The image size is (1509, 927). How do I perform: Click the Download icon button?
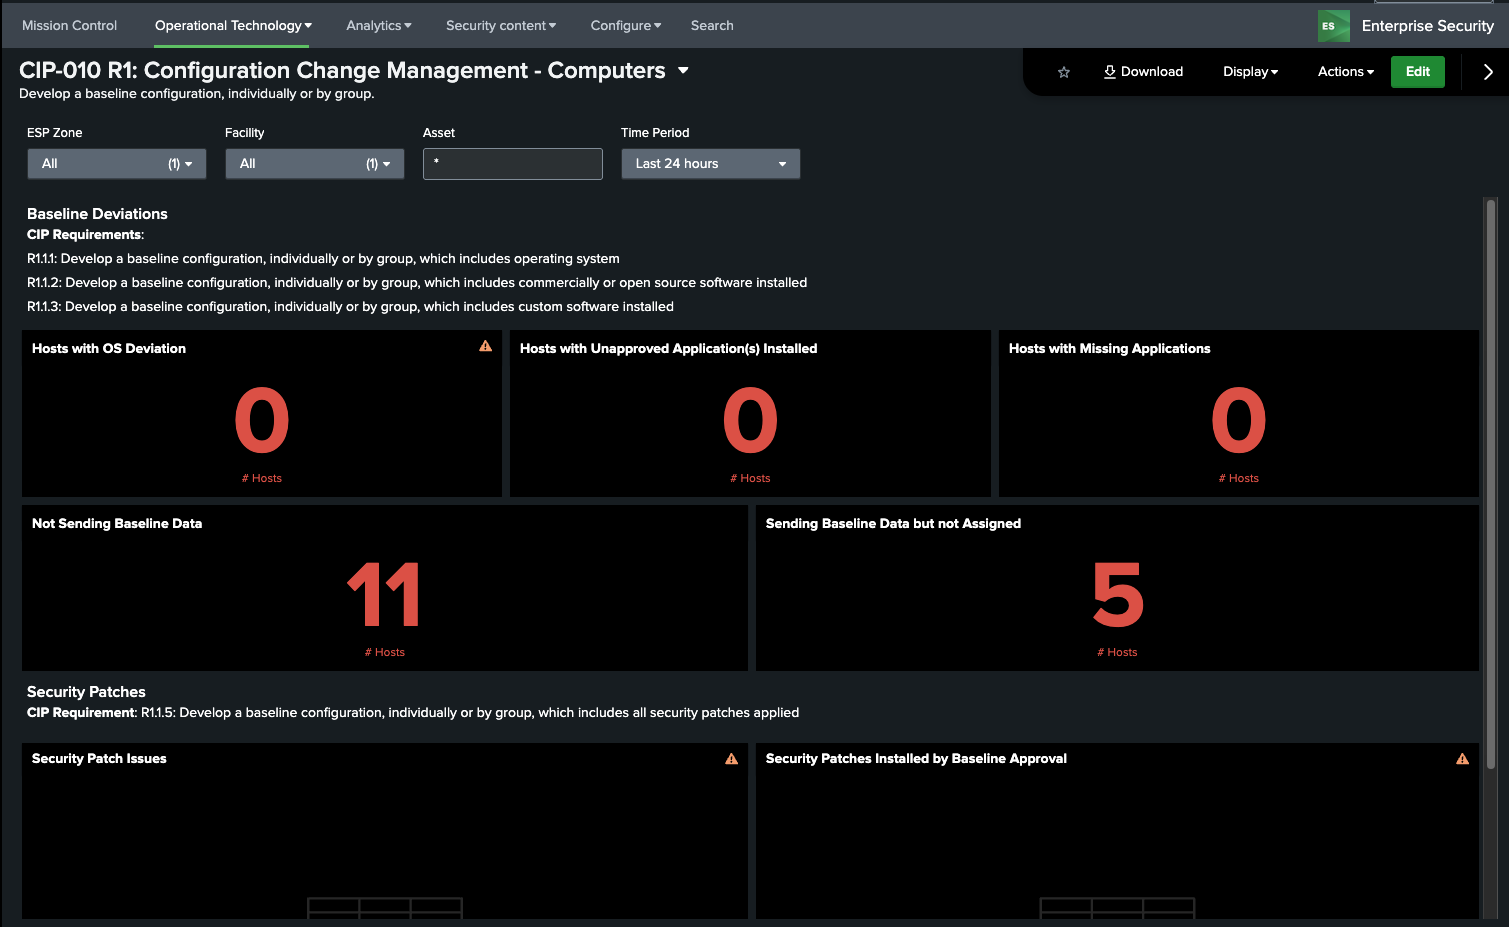1143,72
